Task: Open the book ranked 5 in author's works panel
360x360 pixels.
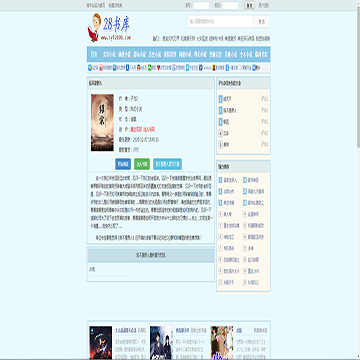Action: (x=226, y=145)
